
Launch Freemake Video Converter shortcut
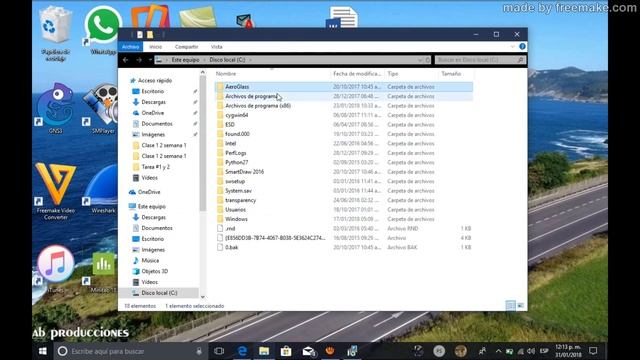click(56, 191)
